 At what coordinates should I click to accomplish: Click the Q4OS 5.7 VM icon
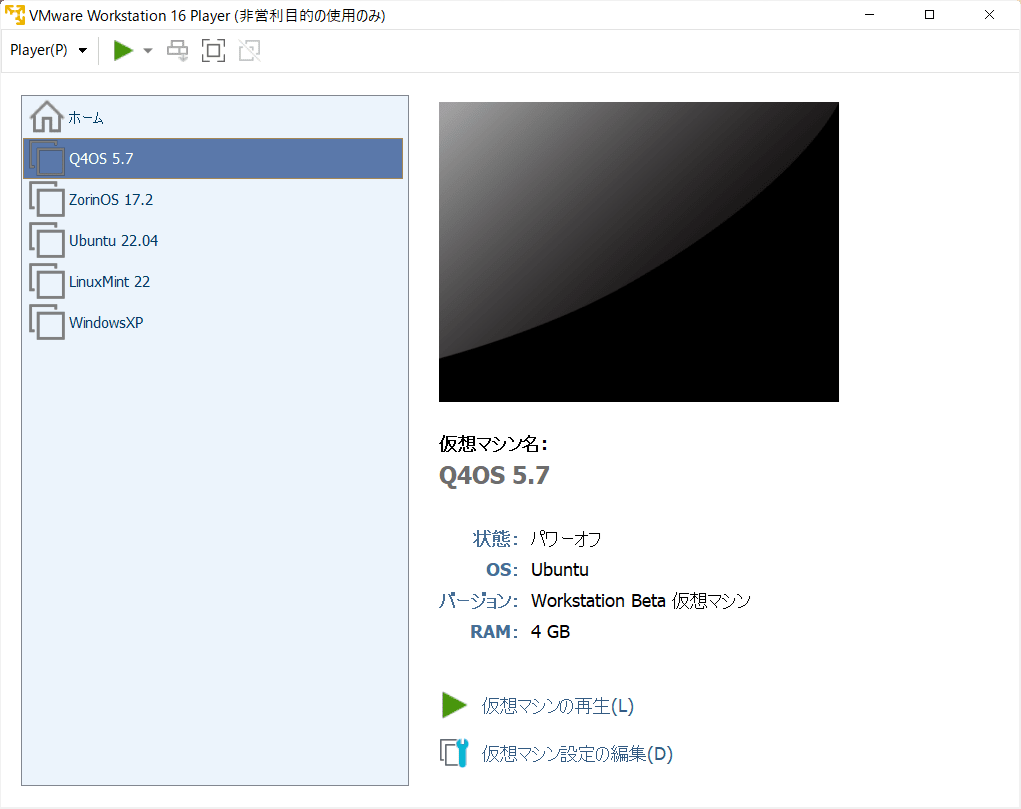(x=47, y=158)
